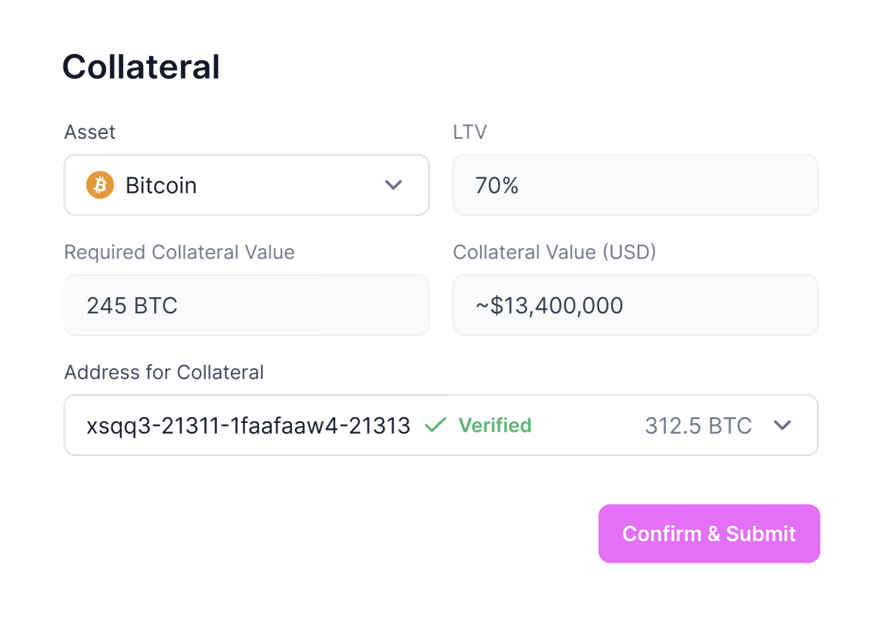This screenshot has height=618, width=889.
Task: Click the Required Collateral Value label
Action: (179, 252)
